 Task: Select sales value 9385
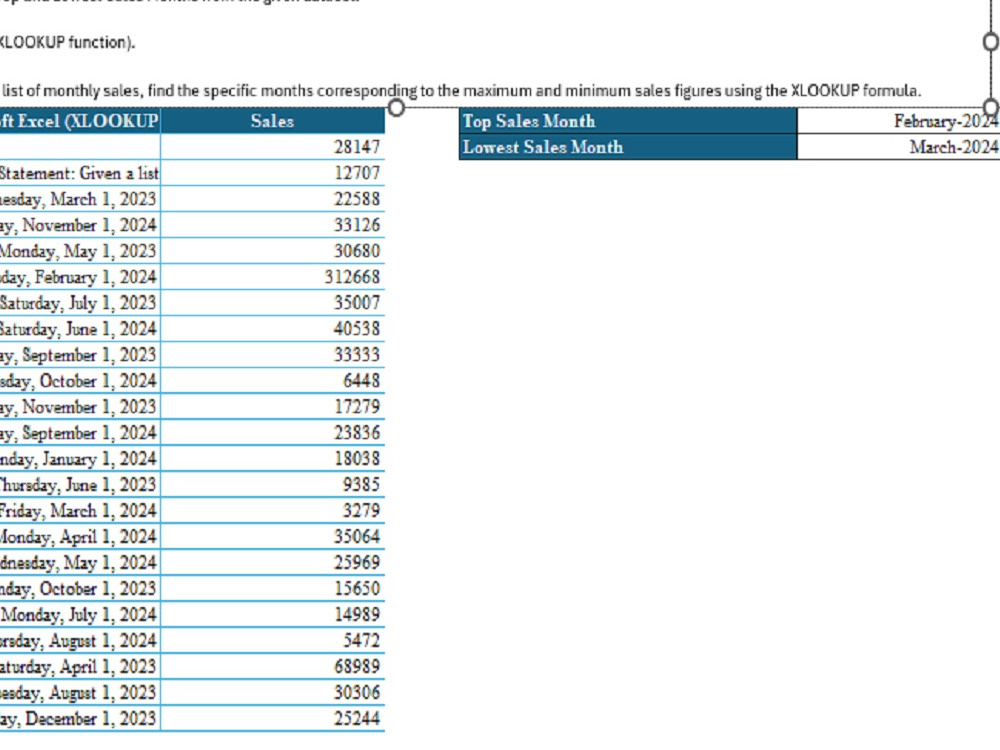tap(272, 485)
